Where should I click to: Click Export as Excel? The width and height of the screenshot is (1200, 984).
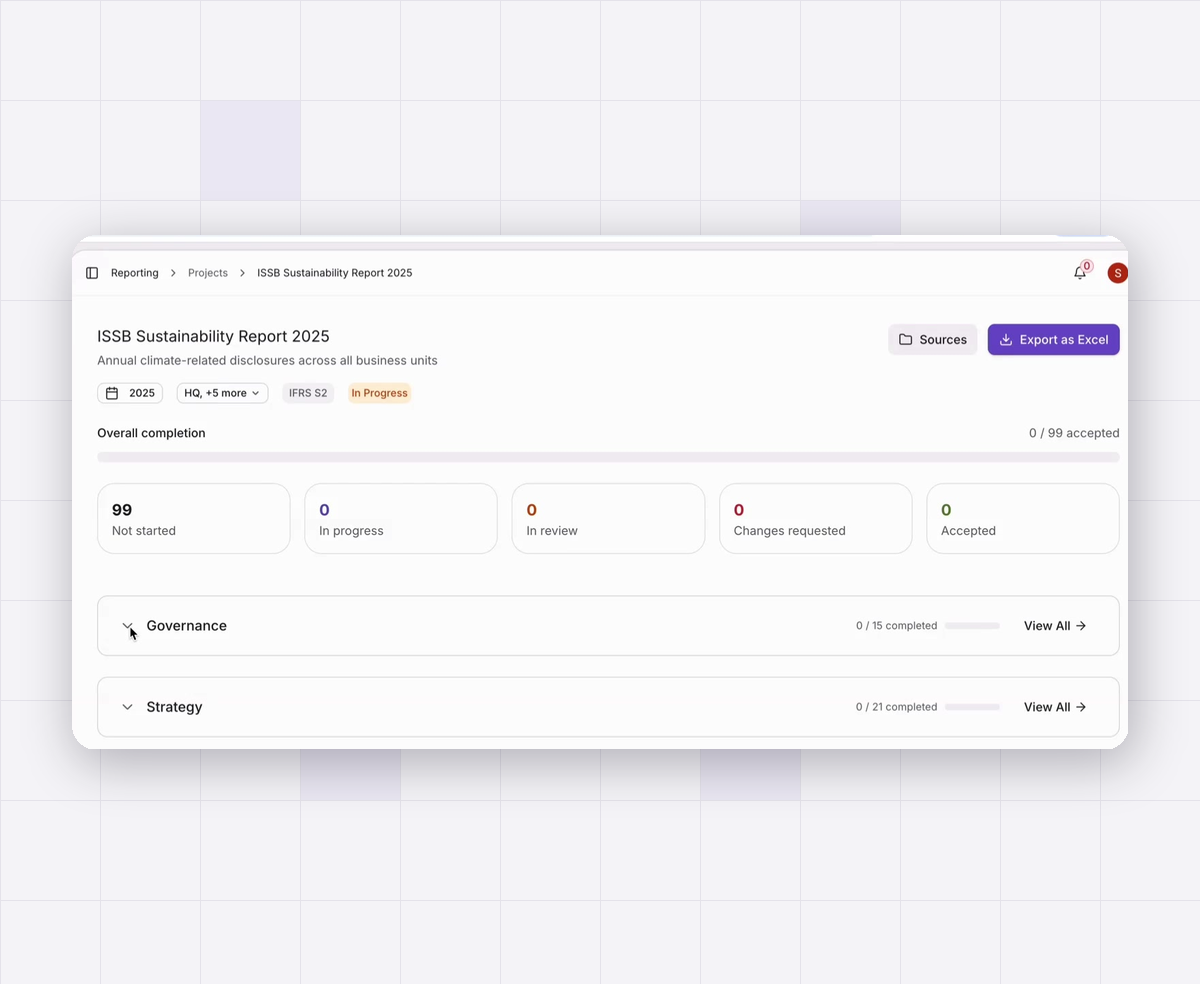[1054, 339]
